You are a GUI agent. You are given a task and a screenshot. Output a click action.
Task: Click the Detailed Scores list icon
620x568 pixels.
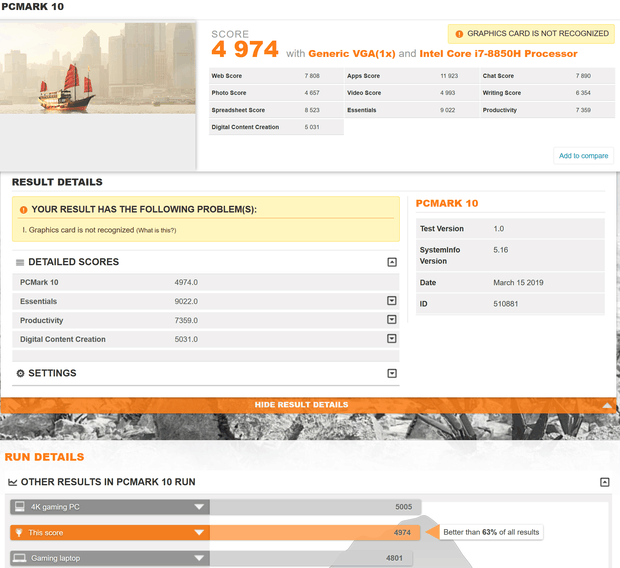(20, 262)
